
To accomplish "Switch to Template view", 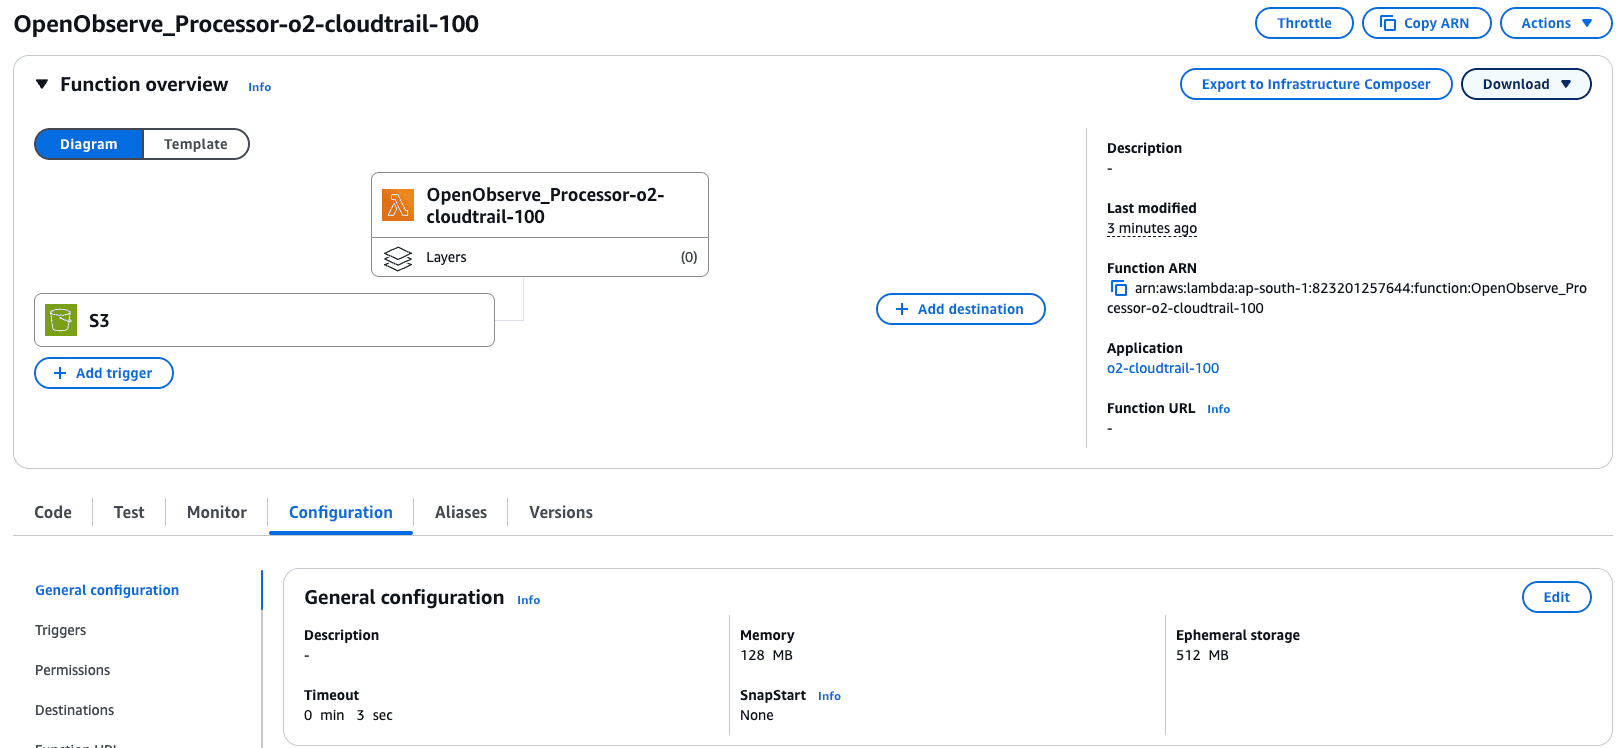I will point(196,144).
